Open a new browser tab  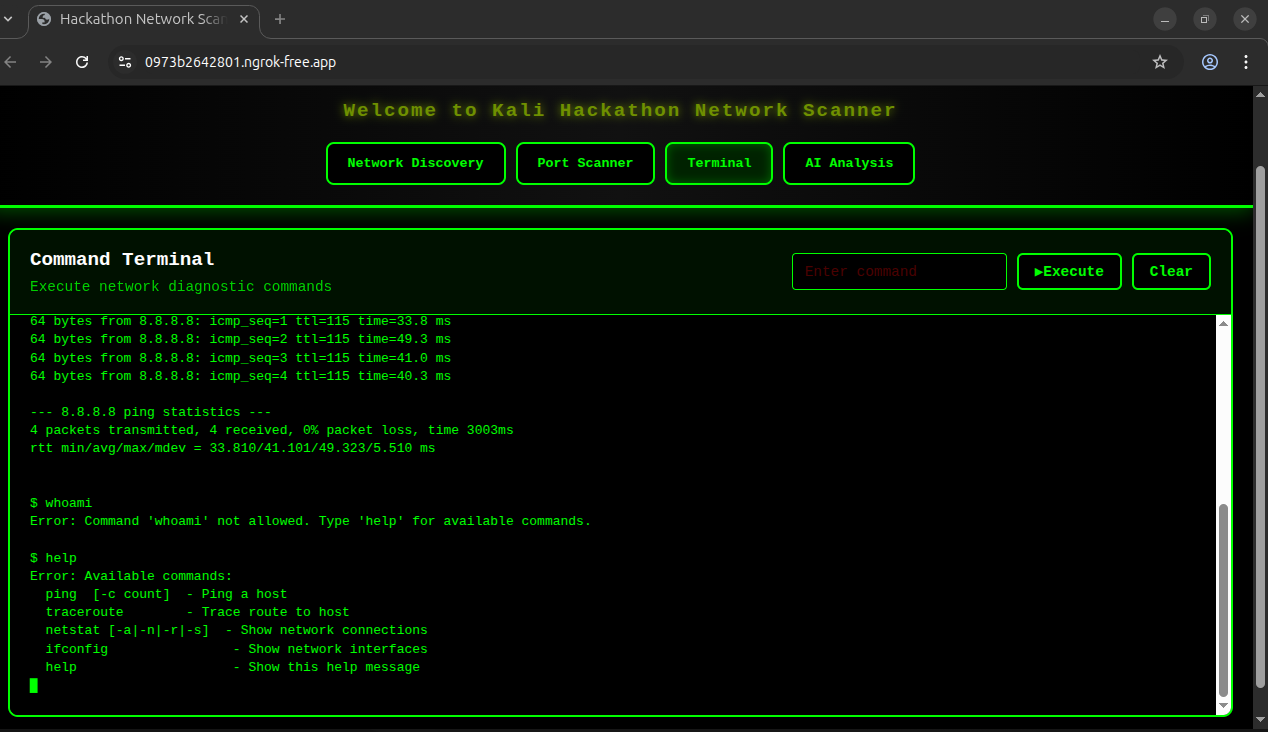click(280, 19)
